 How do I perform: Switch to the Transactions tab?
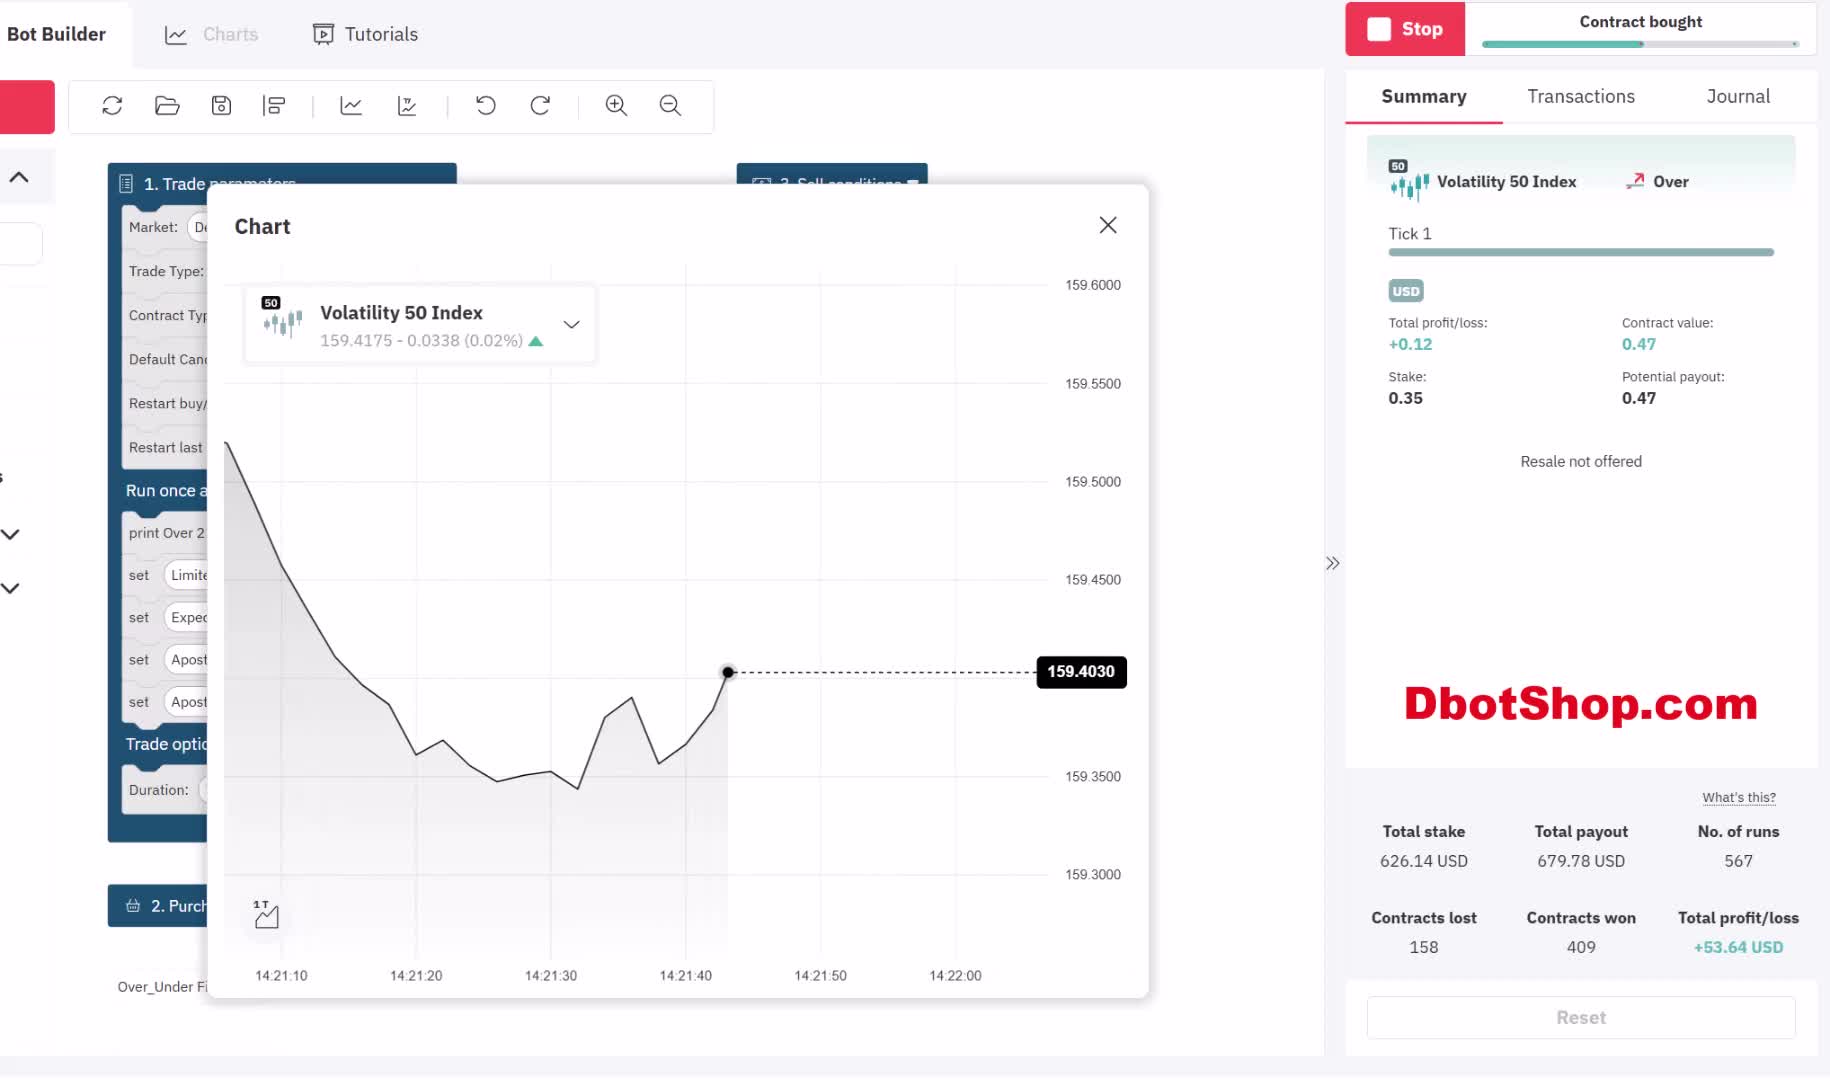(x=1580, y=97)
